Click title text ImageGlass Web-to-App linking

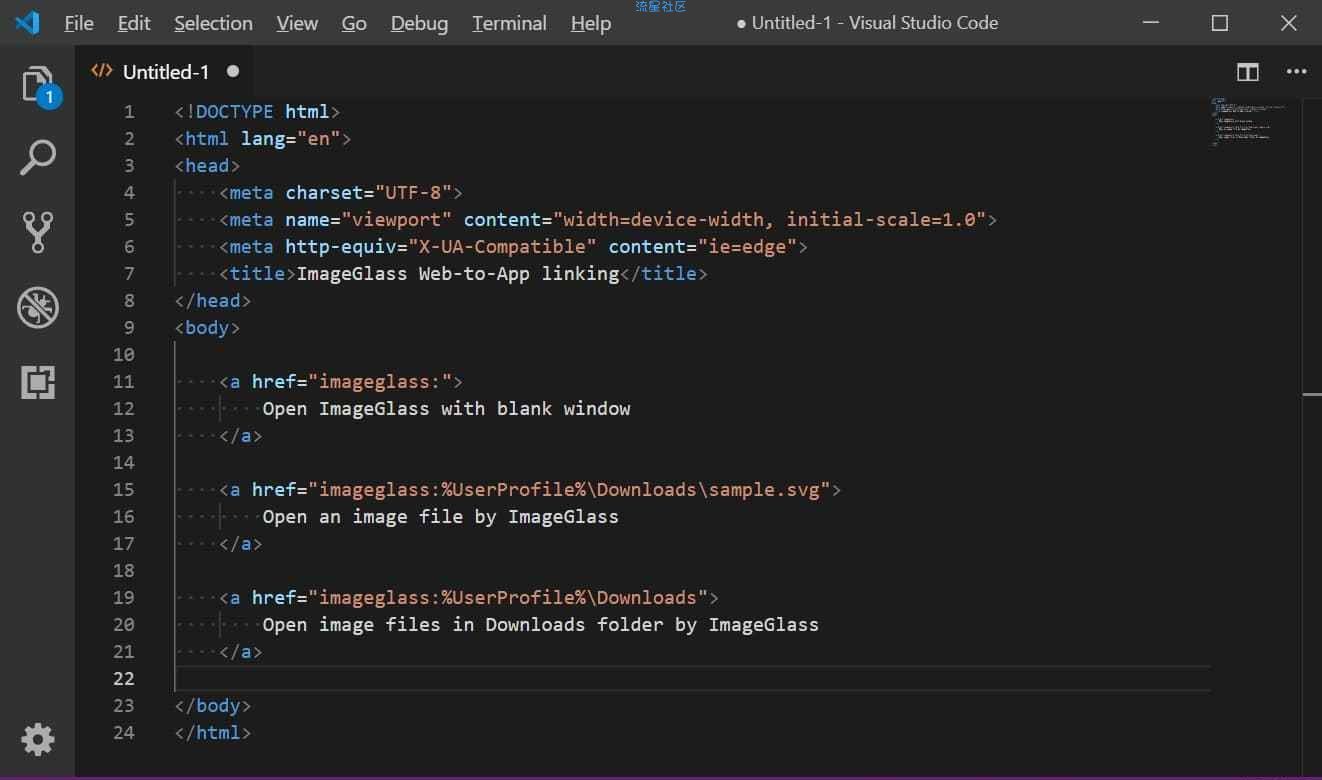point(458,273)
